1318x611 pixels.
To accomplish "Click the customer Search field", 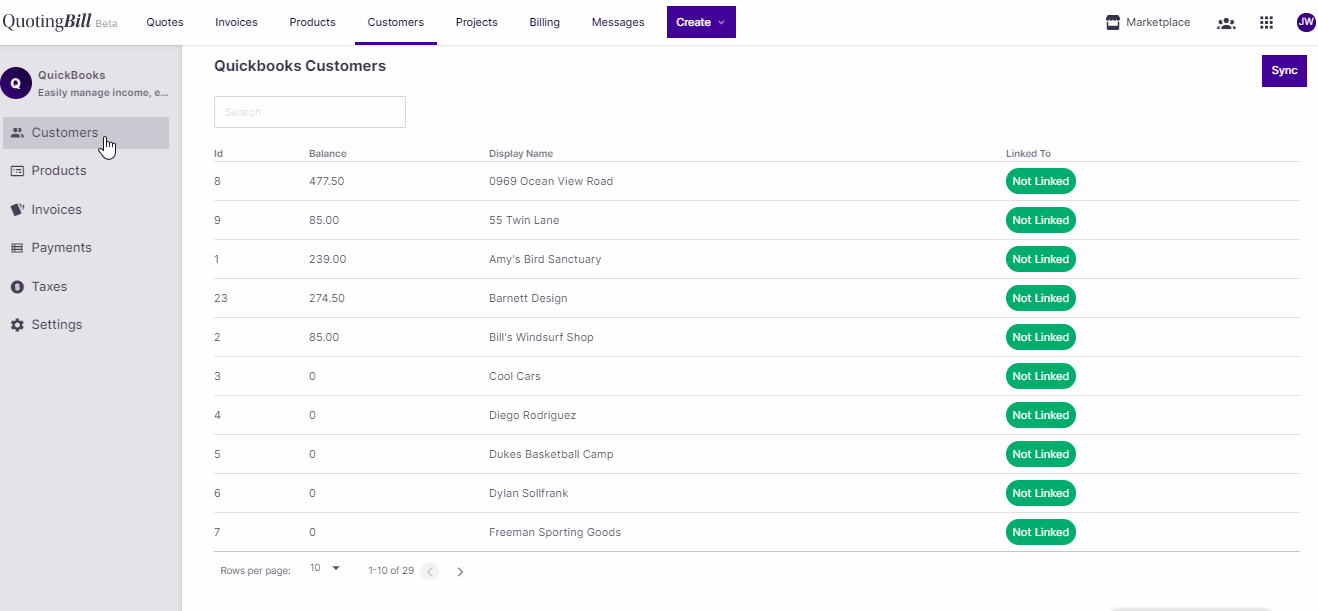I will (310, 112).
